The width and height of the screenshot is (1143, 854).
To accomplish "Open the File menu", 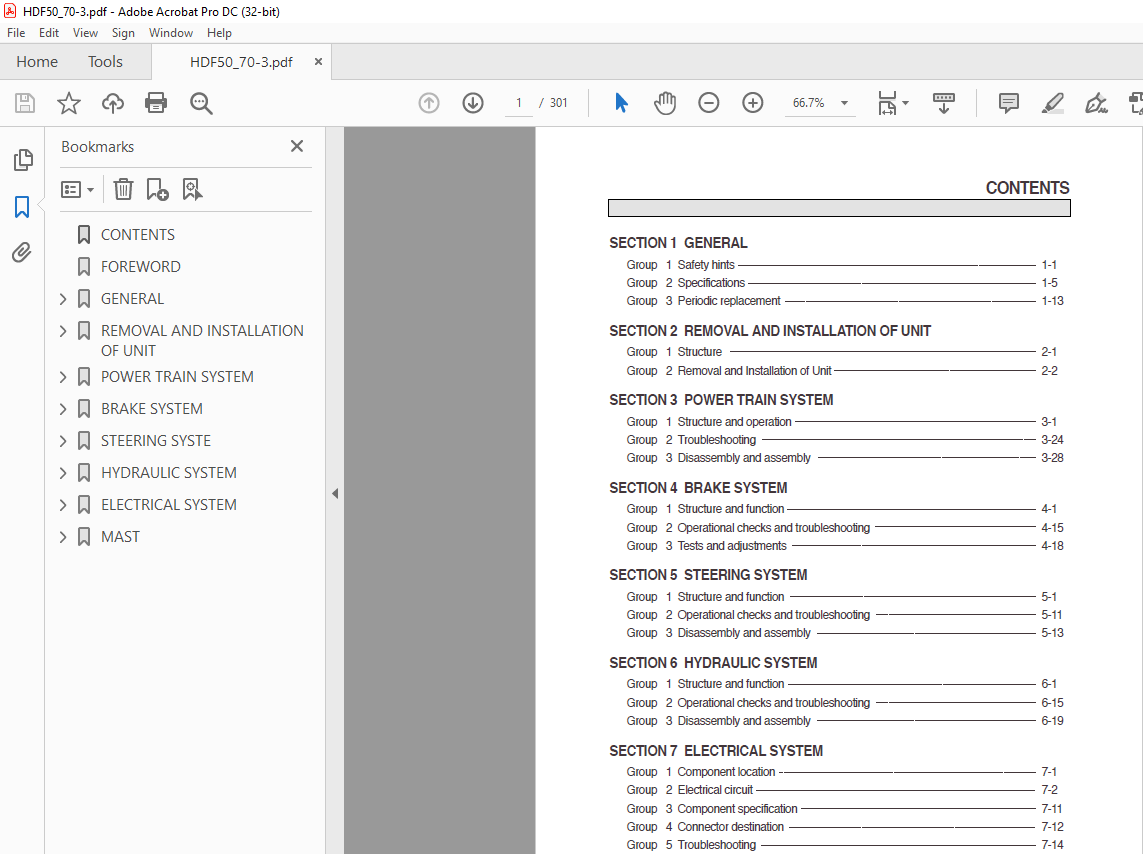I will tap(16, 33).
